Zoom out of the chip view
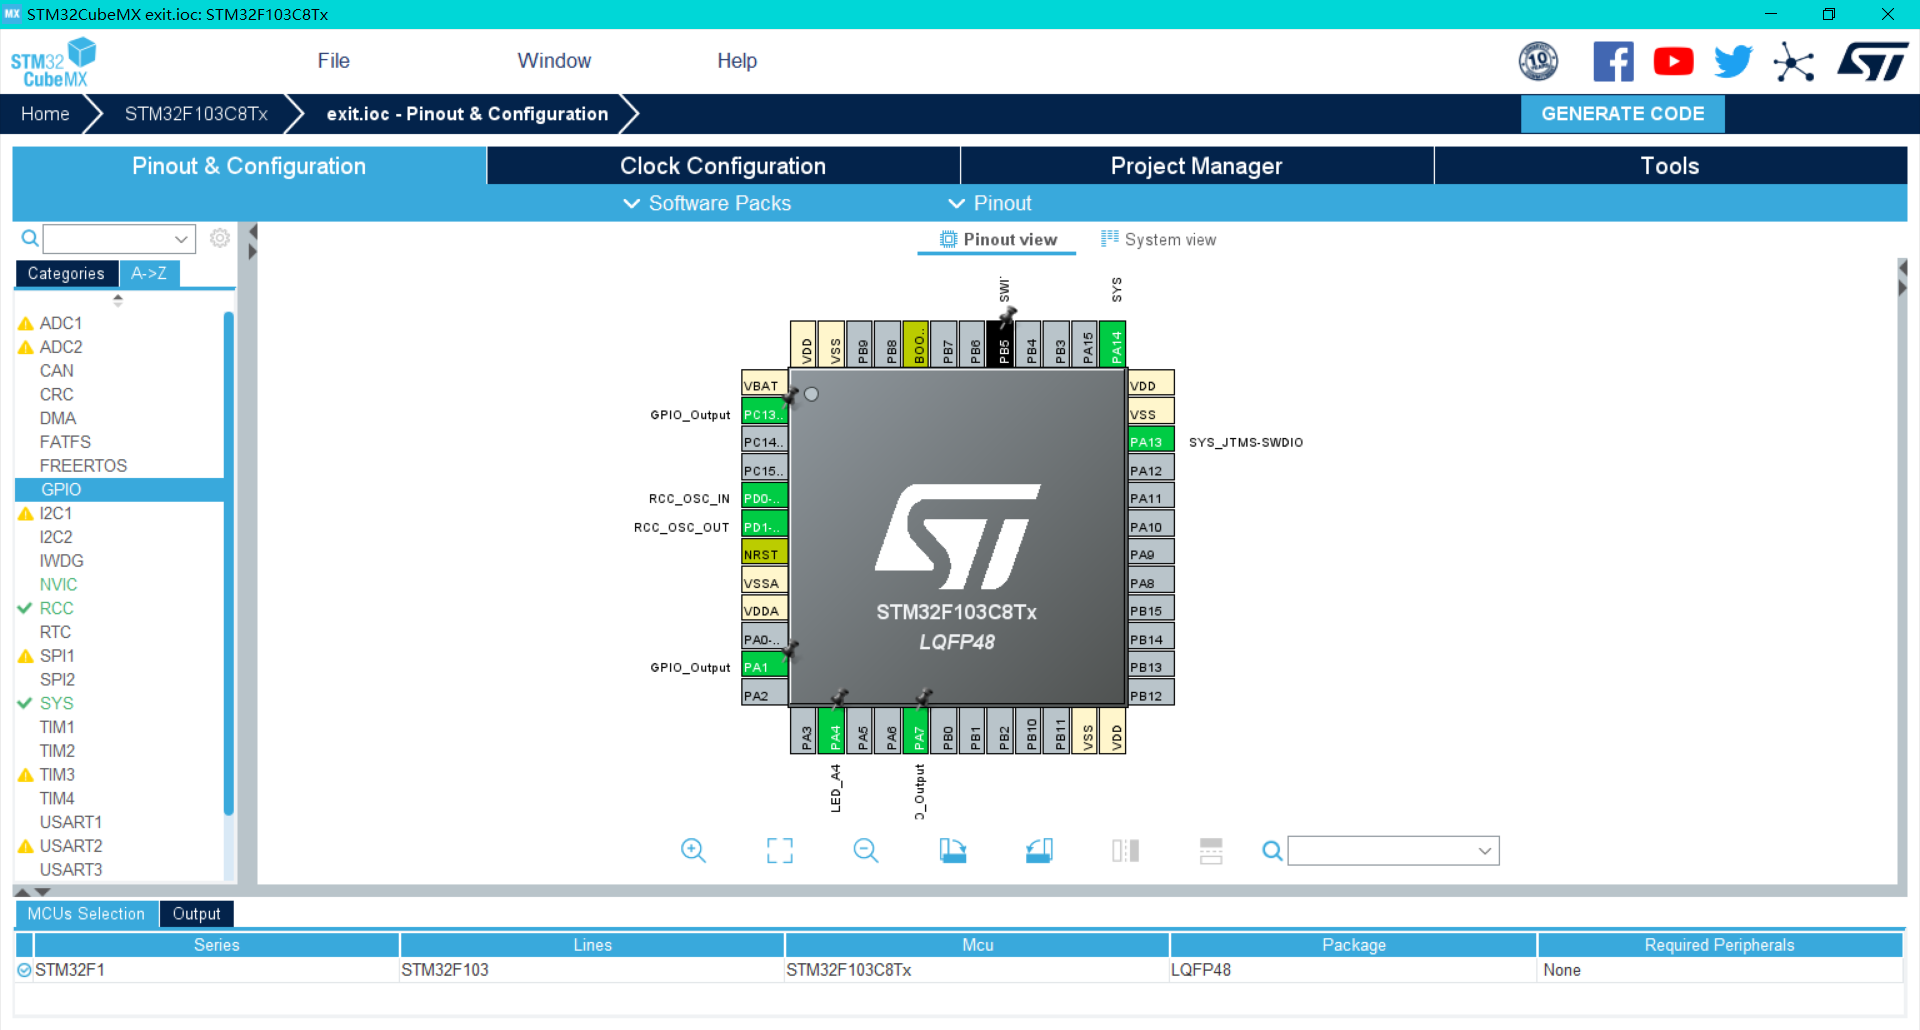The height and width of the screenshot is (1030, 1920). [x=866, y=850]
